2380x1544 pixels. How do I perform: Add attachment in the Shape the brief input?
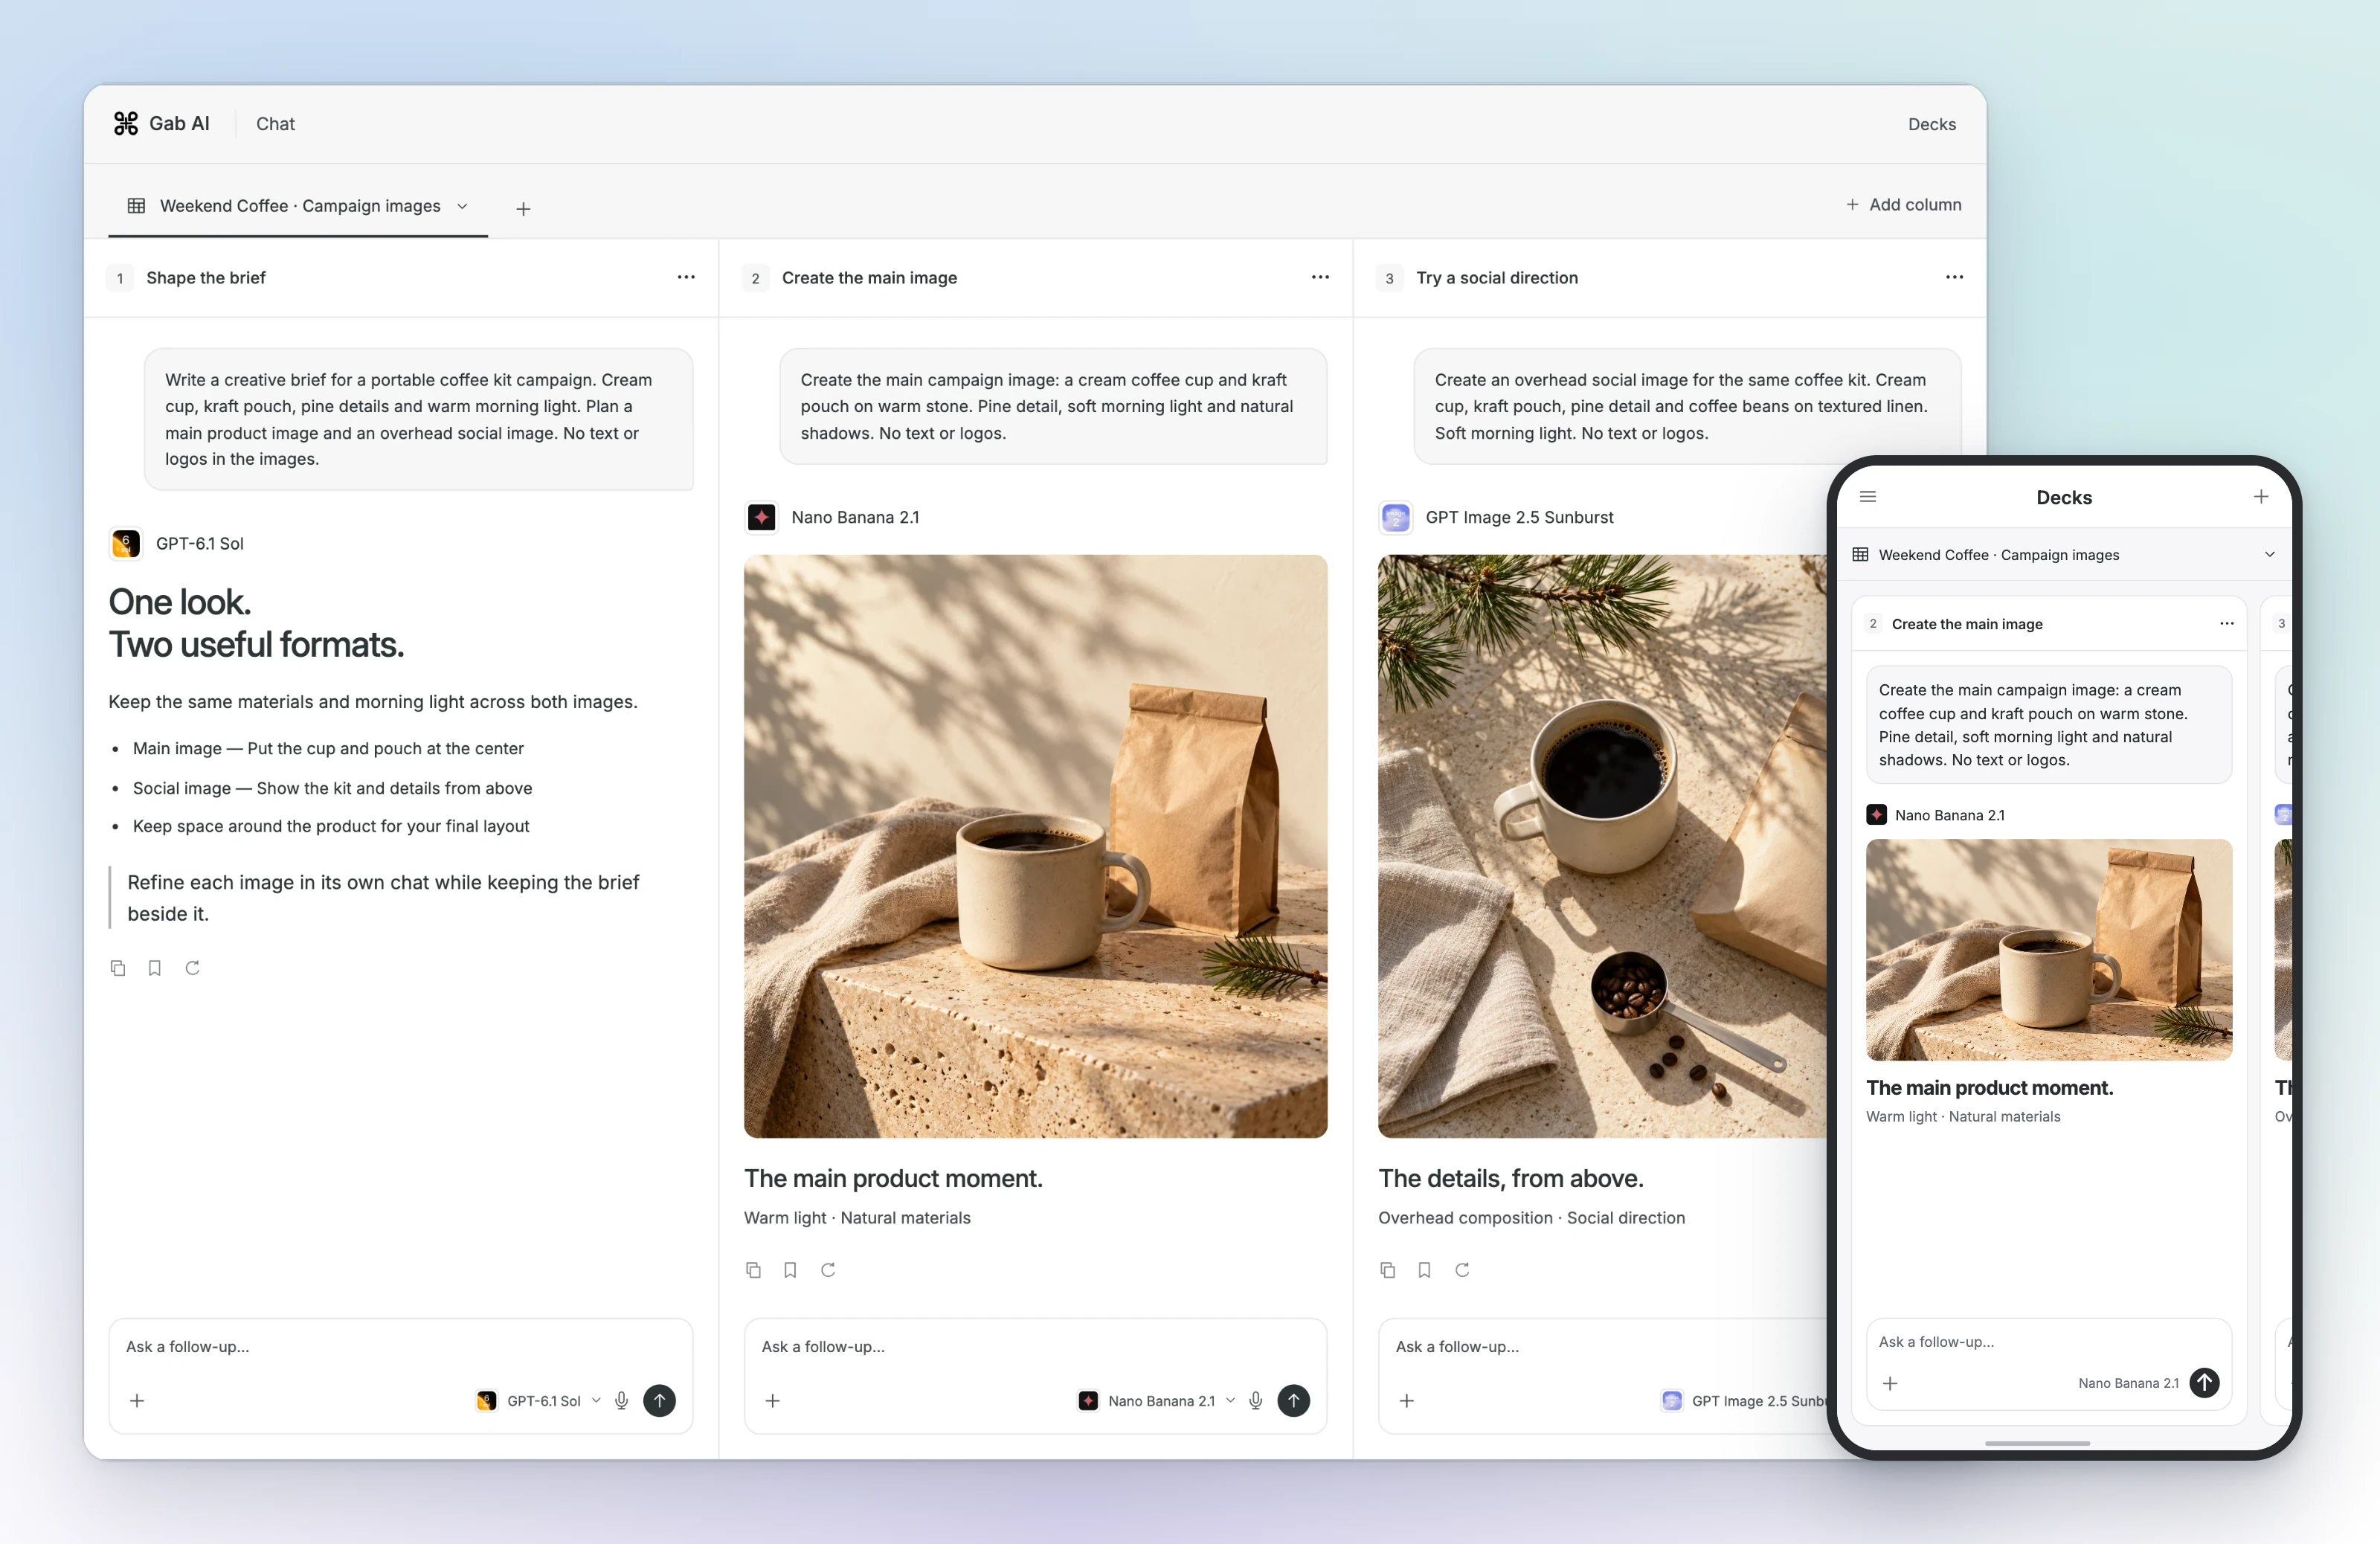(137, 1400)
